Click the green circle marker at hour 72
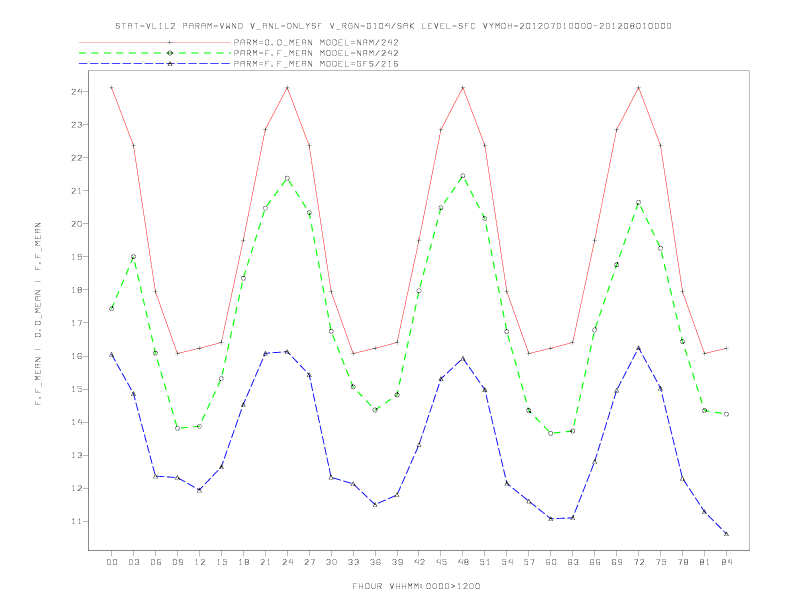 click(x=638, y=202)
